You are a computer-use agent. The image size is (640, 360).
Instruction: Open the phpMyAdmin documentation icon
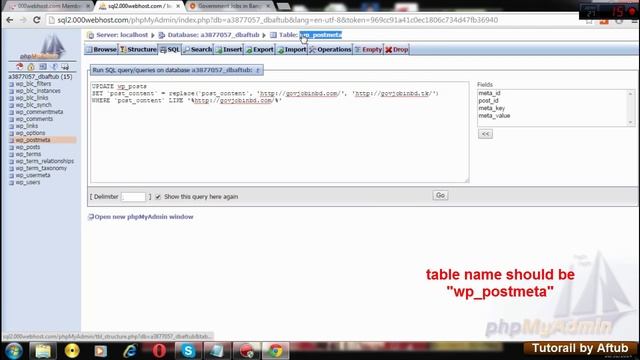click(x=54, y=67)
